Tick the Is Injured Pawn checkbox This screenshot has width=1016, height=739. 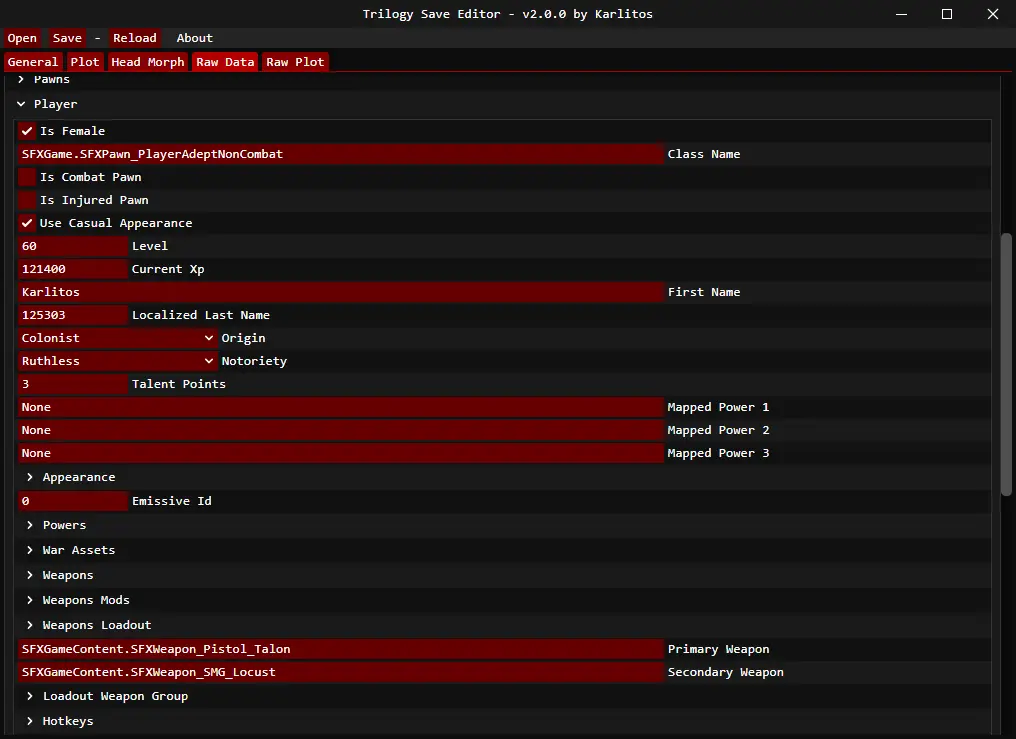pyautogui.click(x=27, y=200)
